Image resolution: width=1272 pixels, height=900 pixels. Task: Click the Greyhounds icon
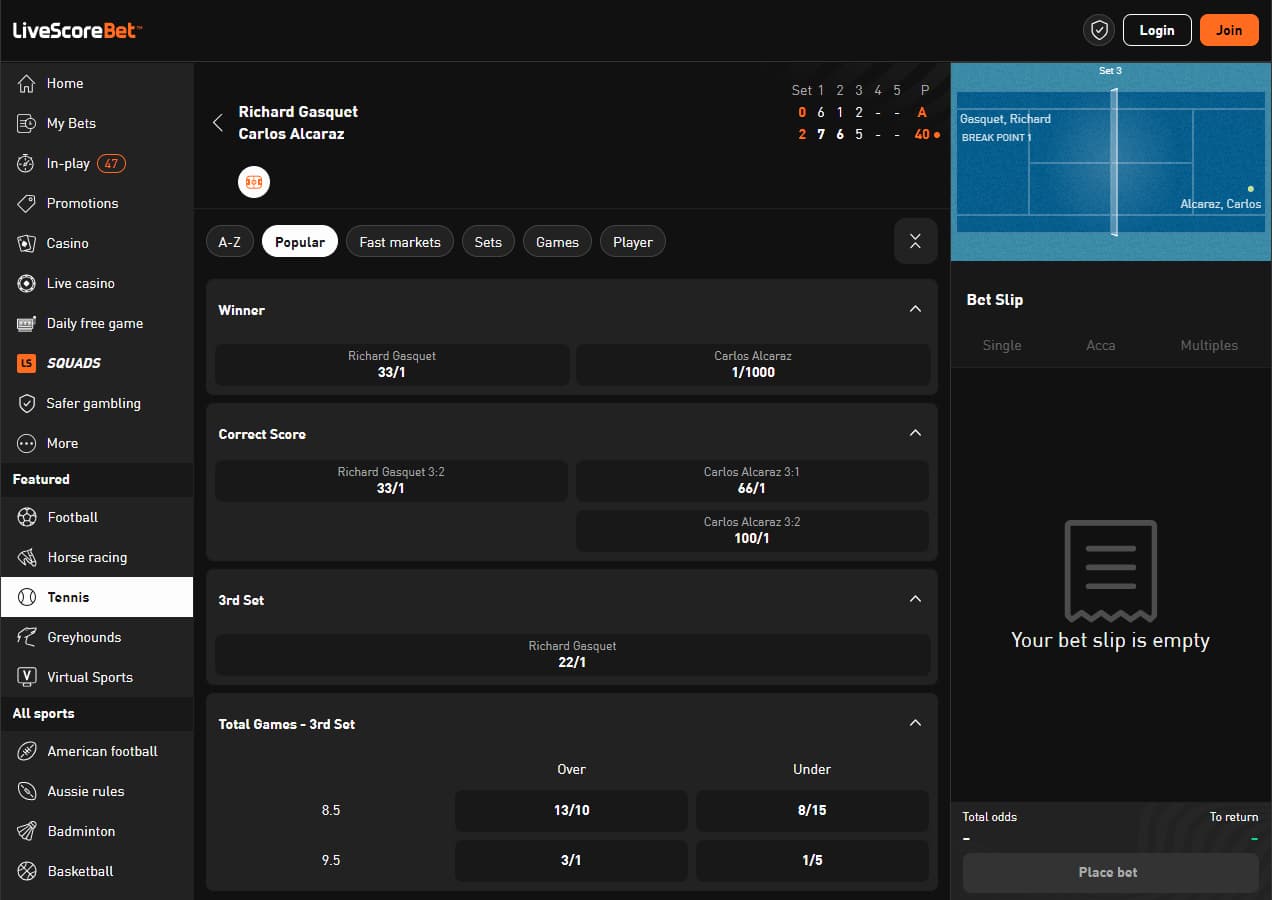tap(27, 637)
